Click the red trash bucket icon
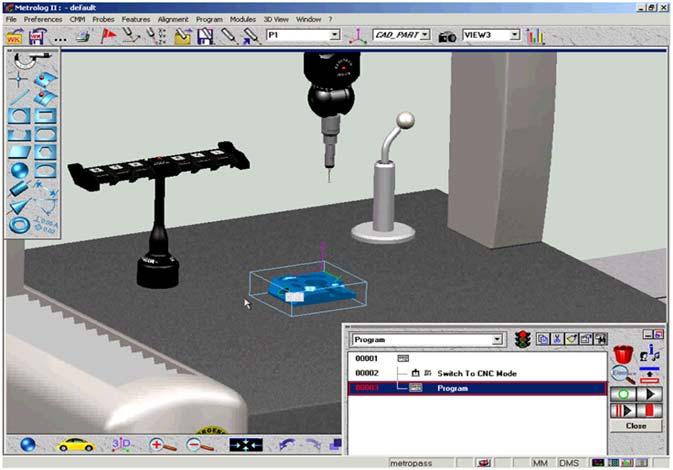This screenshot has width=673, height=470. 623,355
